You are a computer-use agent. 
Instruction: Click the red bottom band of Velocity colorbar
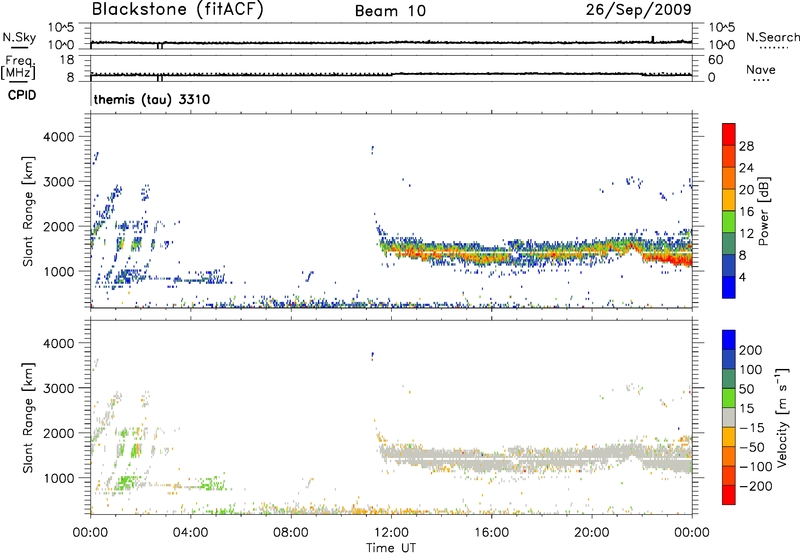[729, 495]
